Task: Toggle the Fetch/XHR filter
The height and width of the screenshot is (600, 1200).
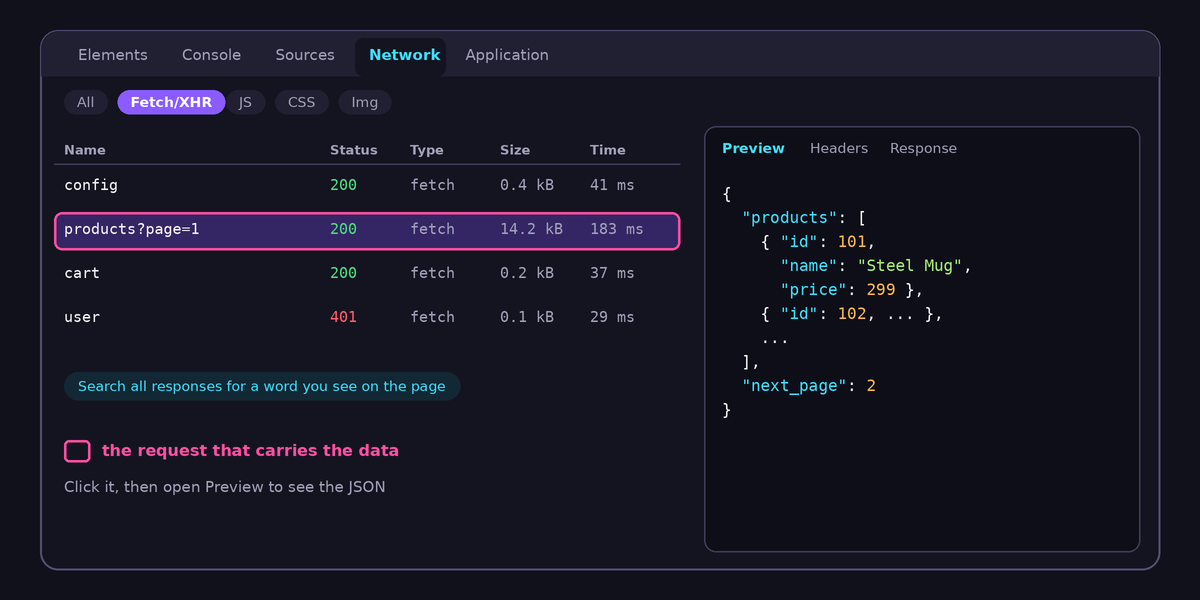Action: pyautogui.click(x=171, y=102)
